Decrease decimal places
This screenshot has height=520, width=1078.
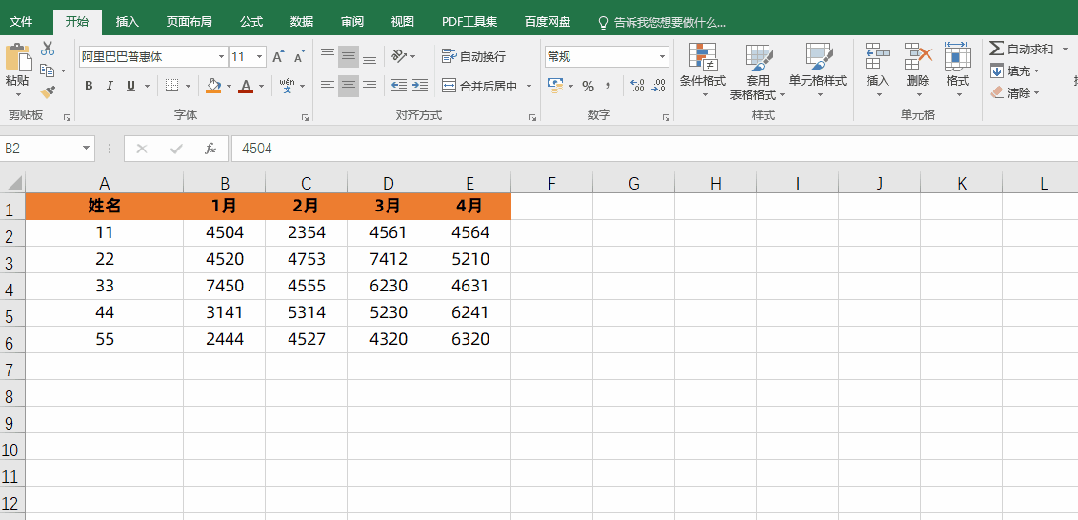pyautogui.click(x=659, y=85)
